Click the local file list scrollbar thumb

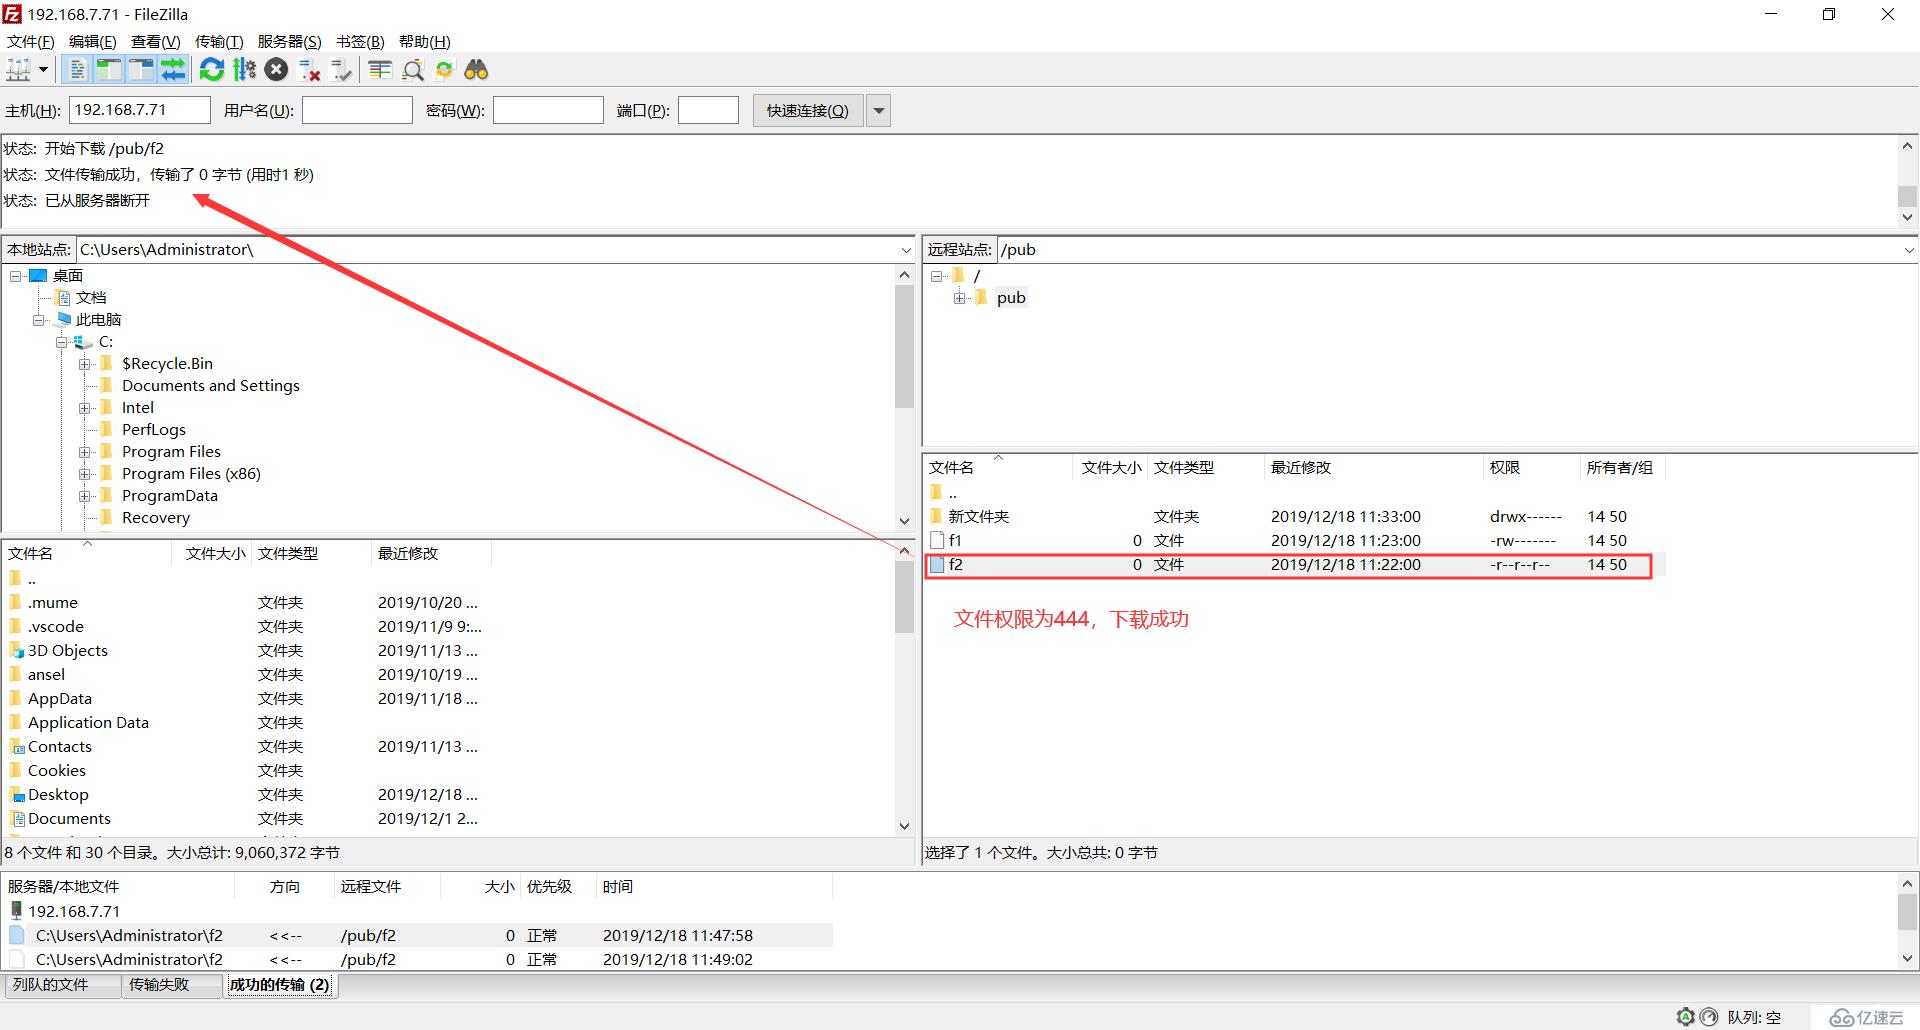(904, 597)
